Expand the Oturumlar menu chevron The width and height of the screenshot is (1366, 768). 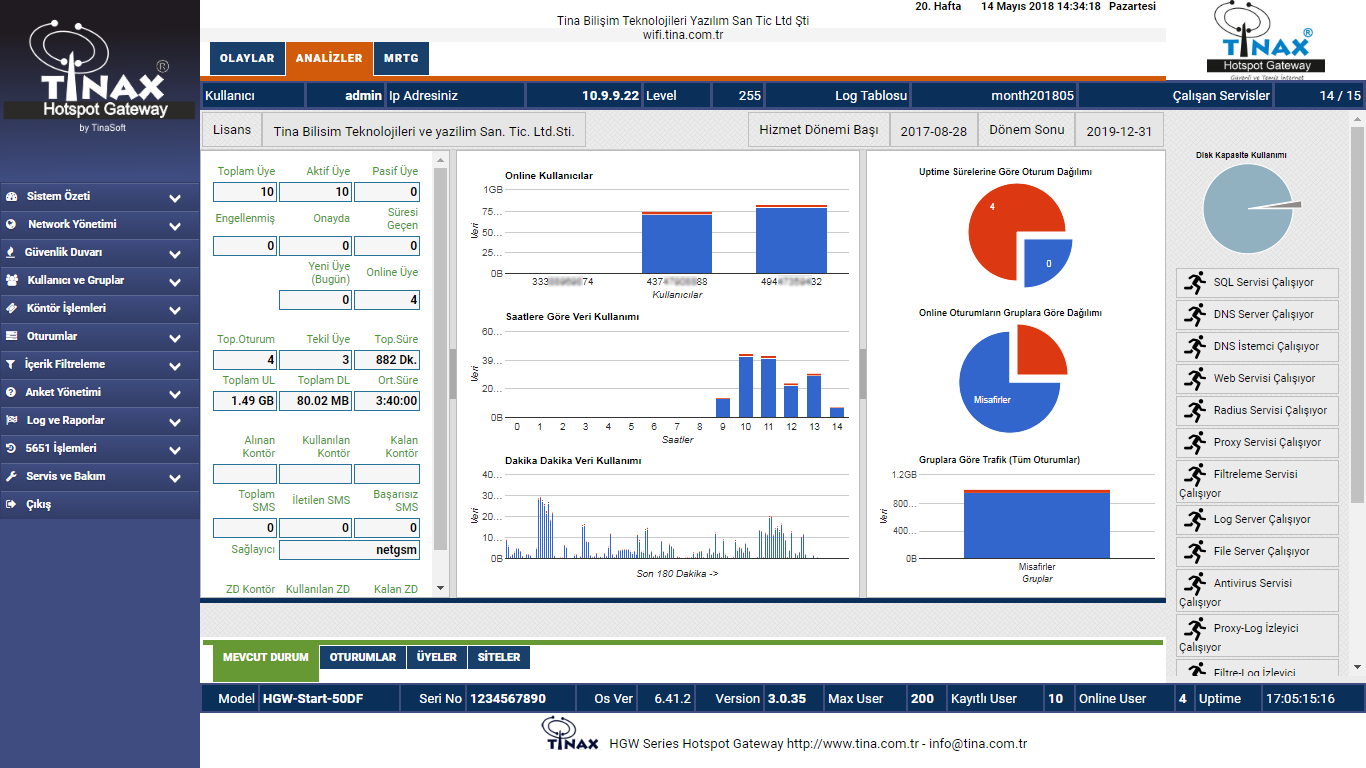(x=175, y=338)
